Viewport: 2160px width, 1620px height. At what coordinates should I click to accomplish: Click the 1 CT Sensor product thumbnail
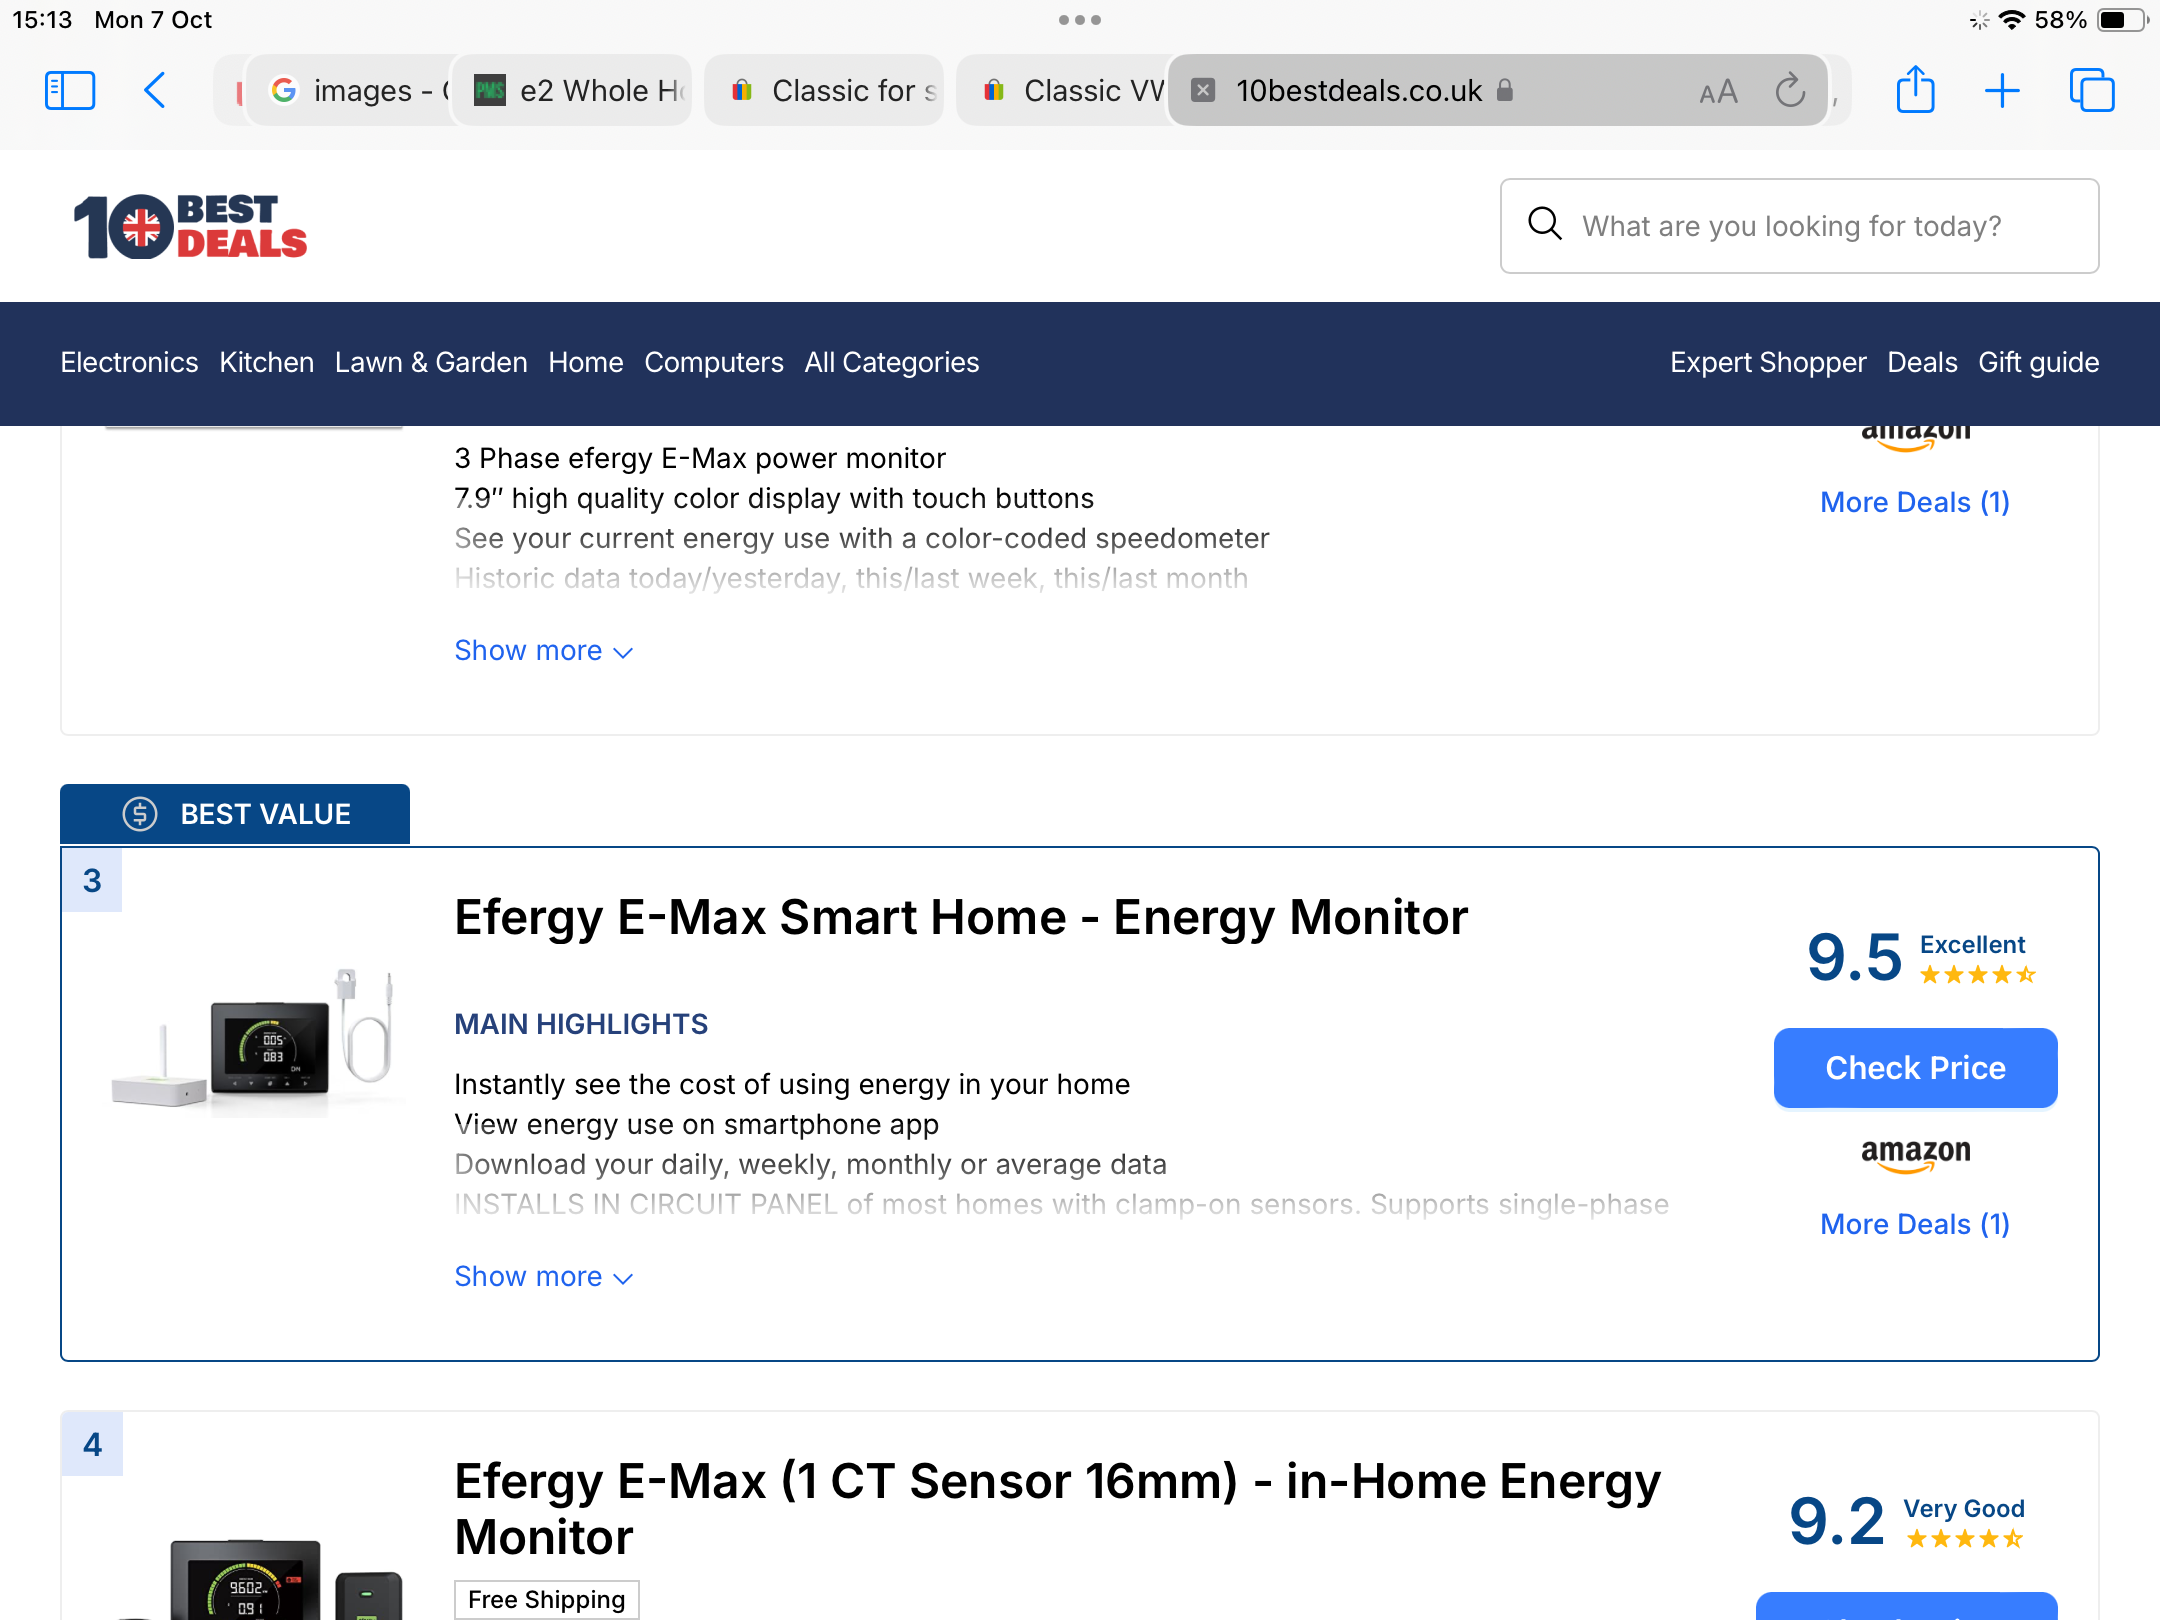click(x=262, y=1578)
